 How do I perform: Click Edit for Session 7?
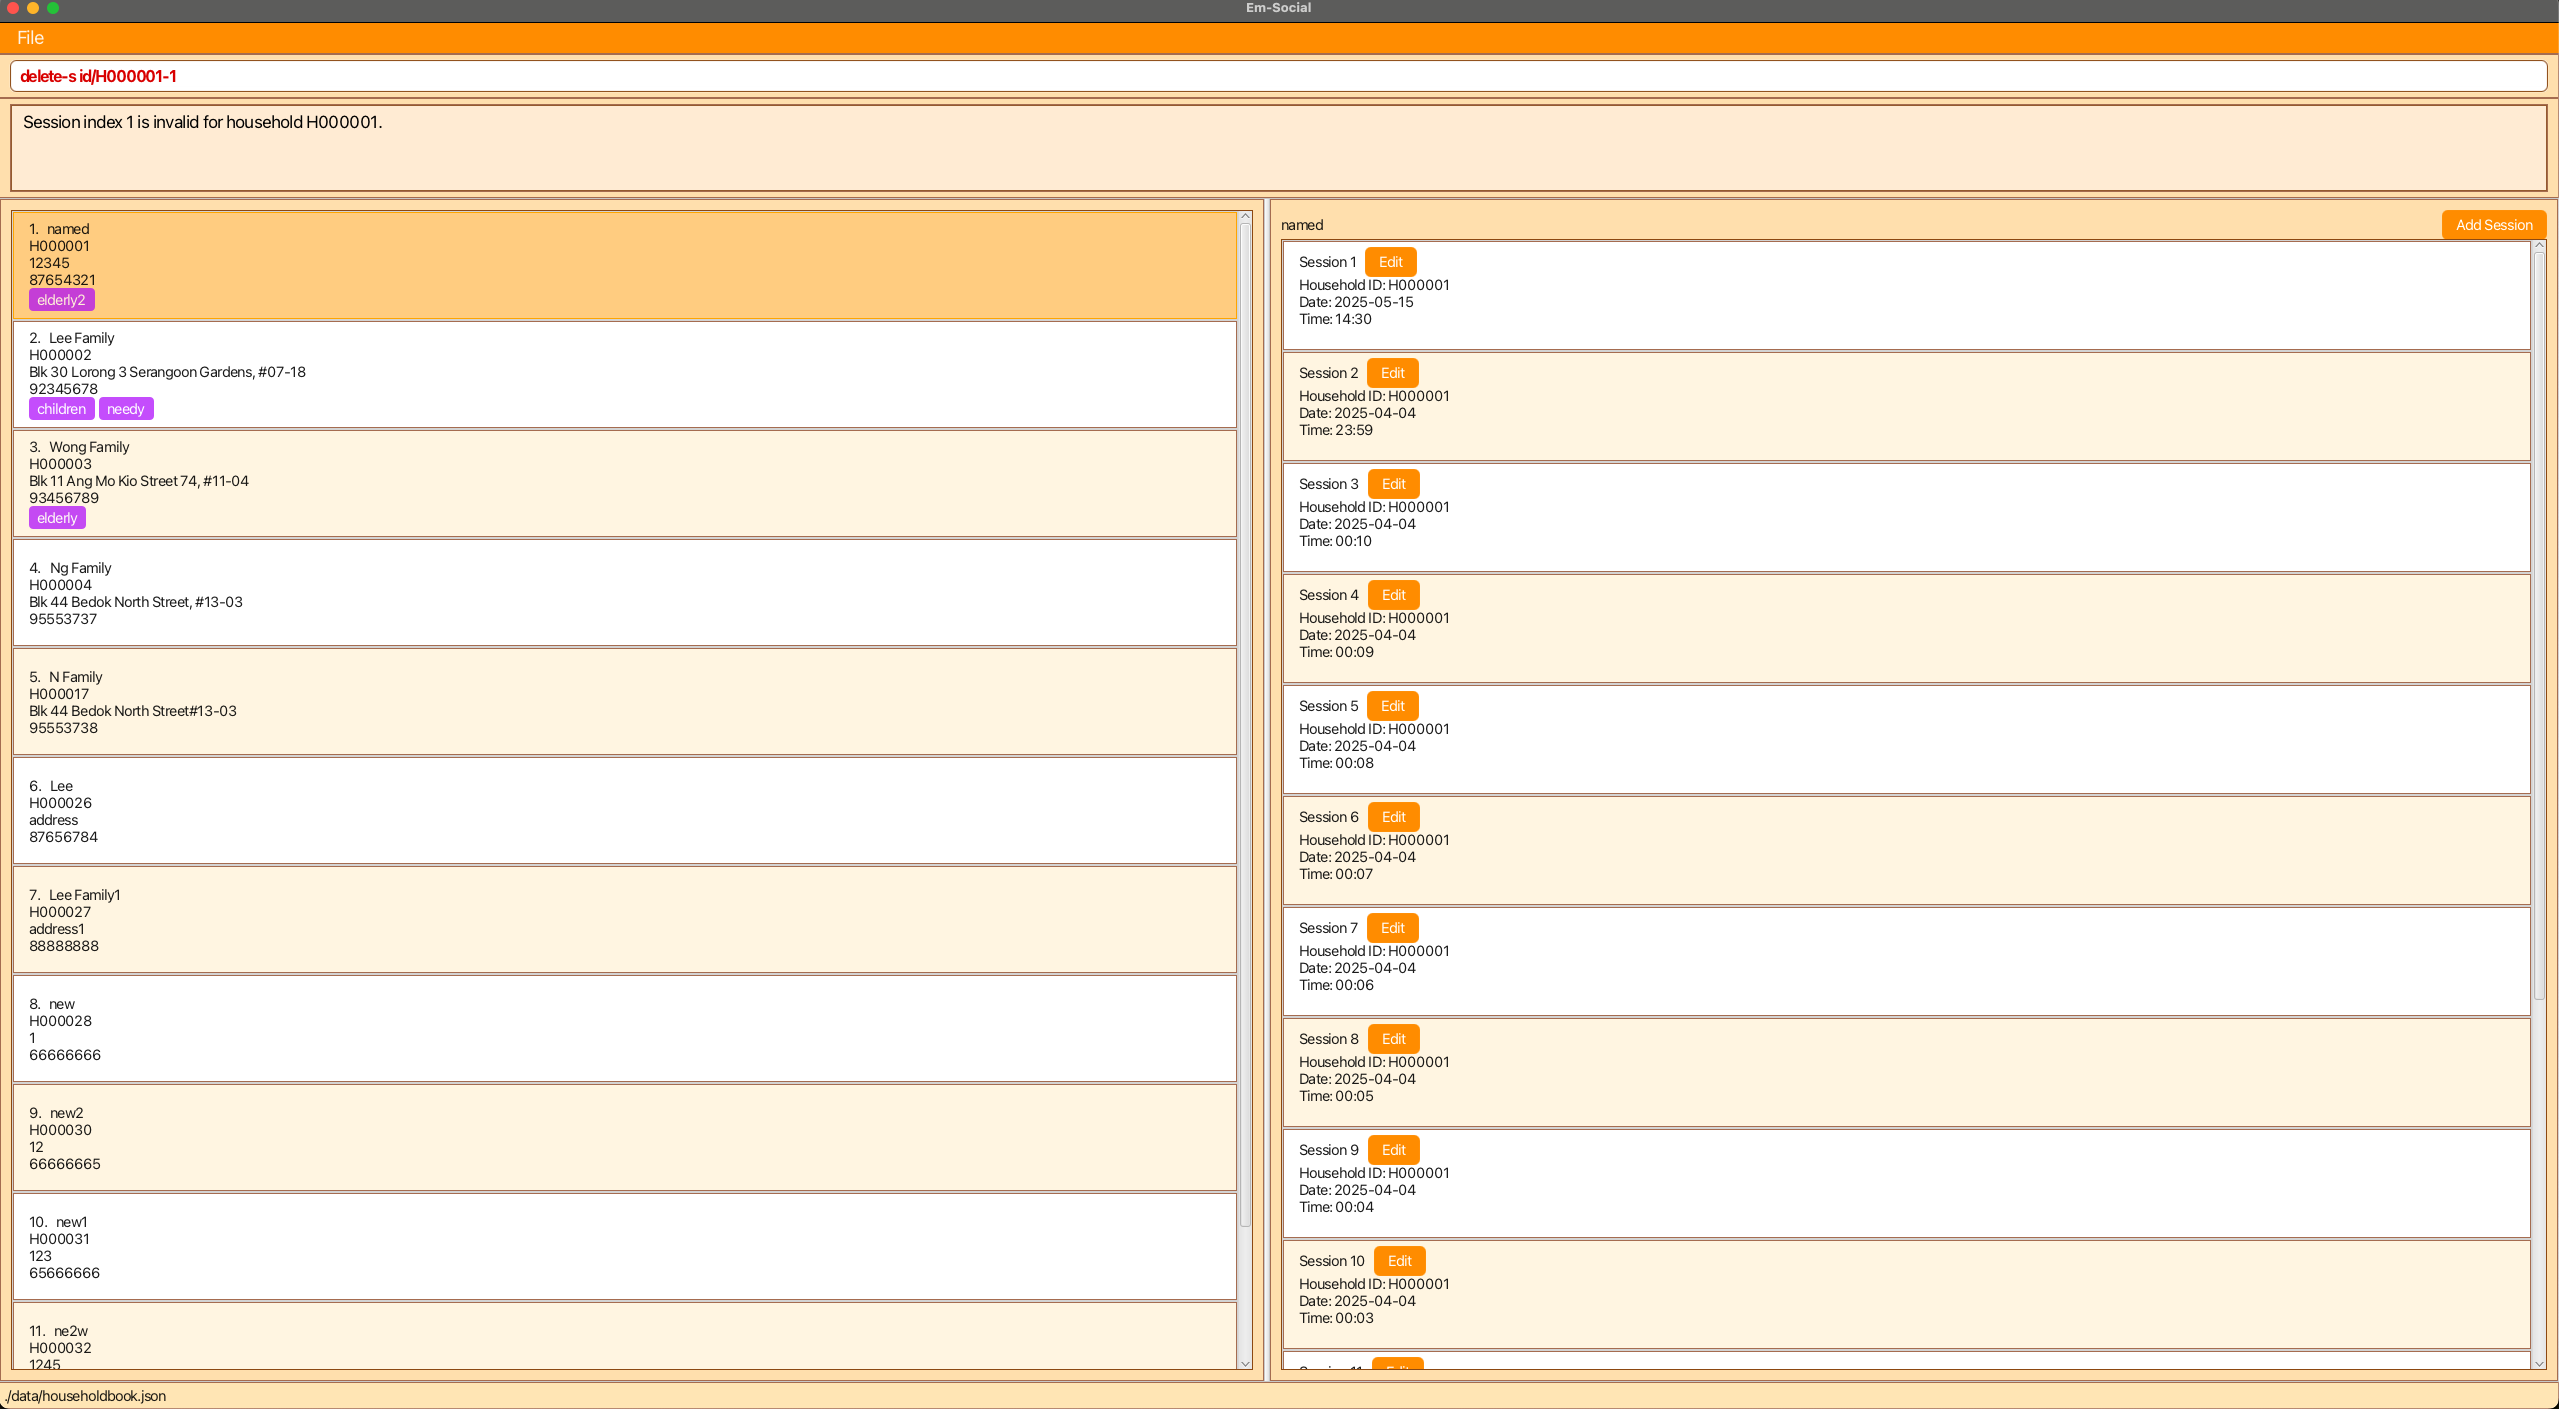pyautogui.click(x=1392, y=928)
